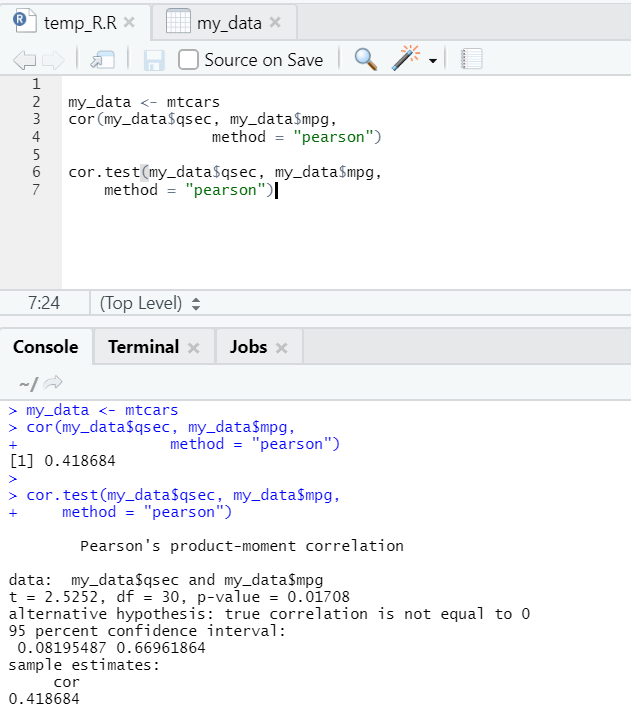Click console output '[1] 0.418684'

click(x=62, y=461)
